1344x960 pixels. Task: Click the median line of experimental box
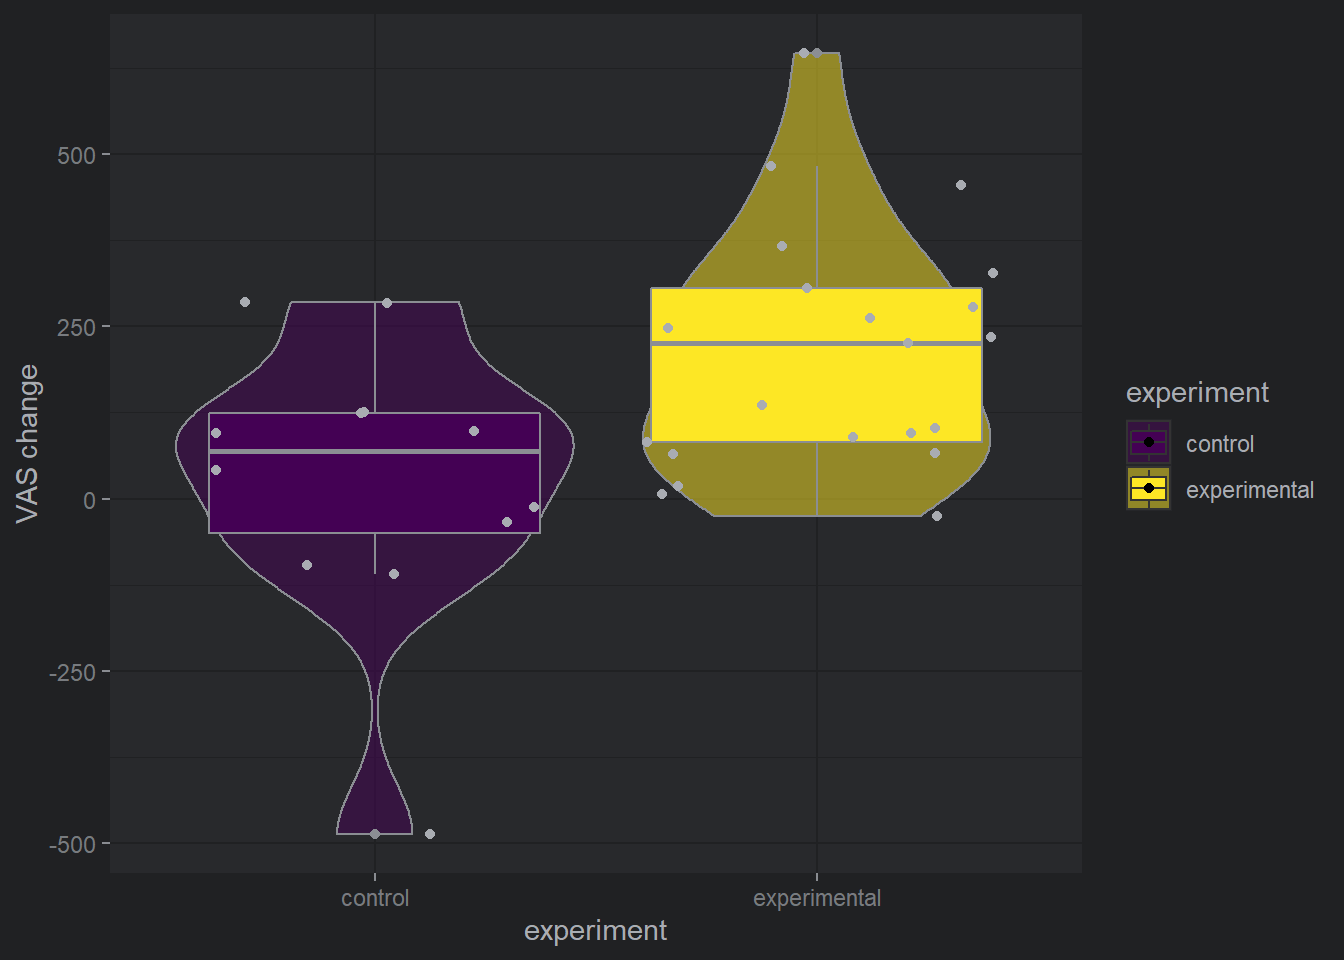click(817, 343)
